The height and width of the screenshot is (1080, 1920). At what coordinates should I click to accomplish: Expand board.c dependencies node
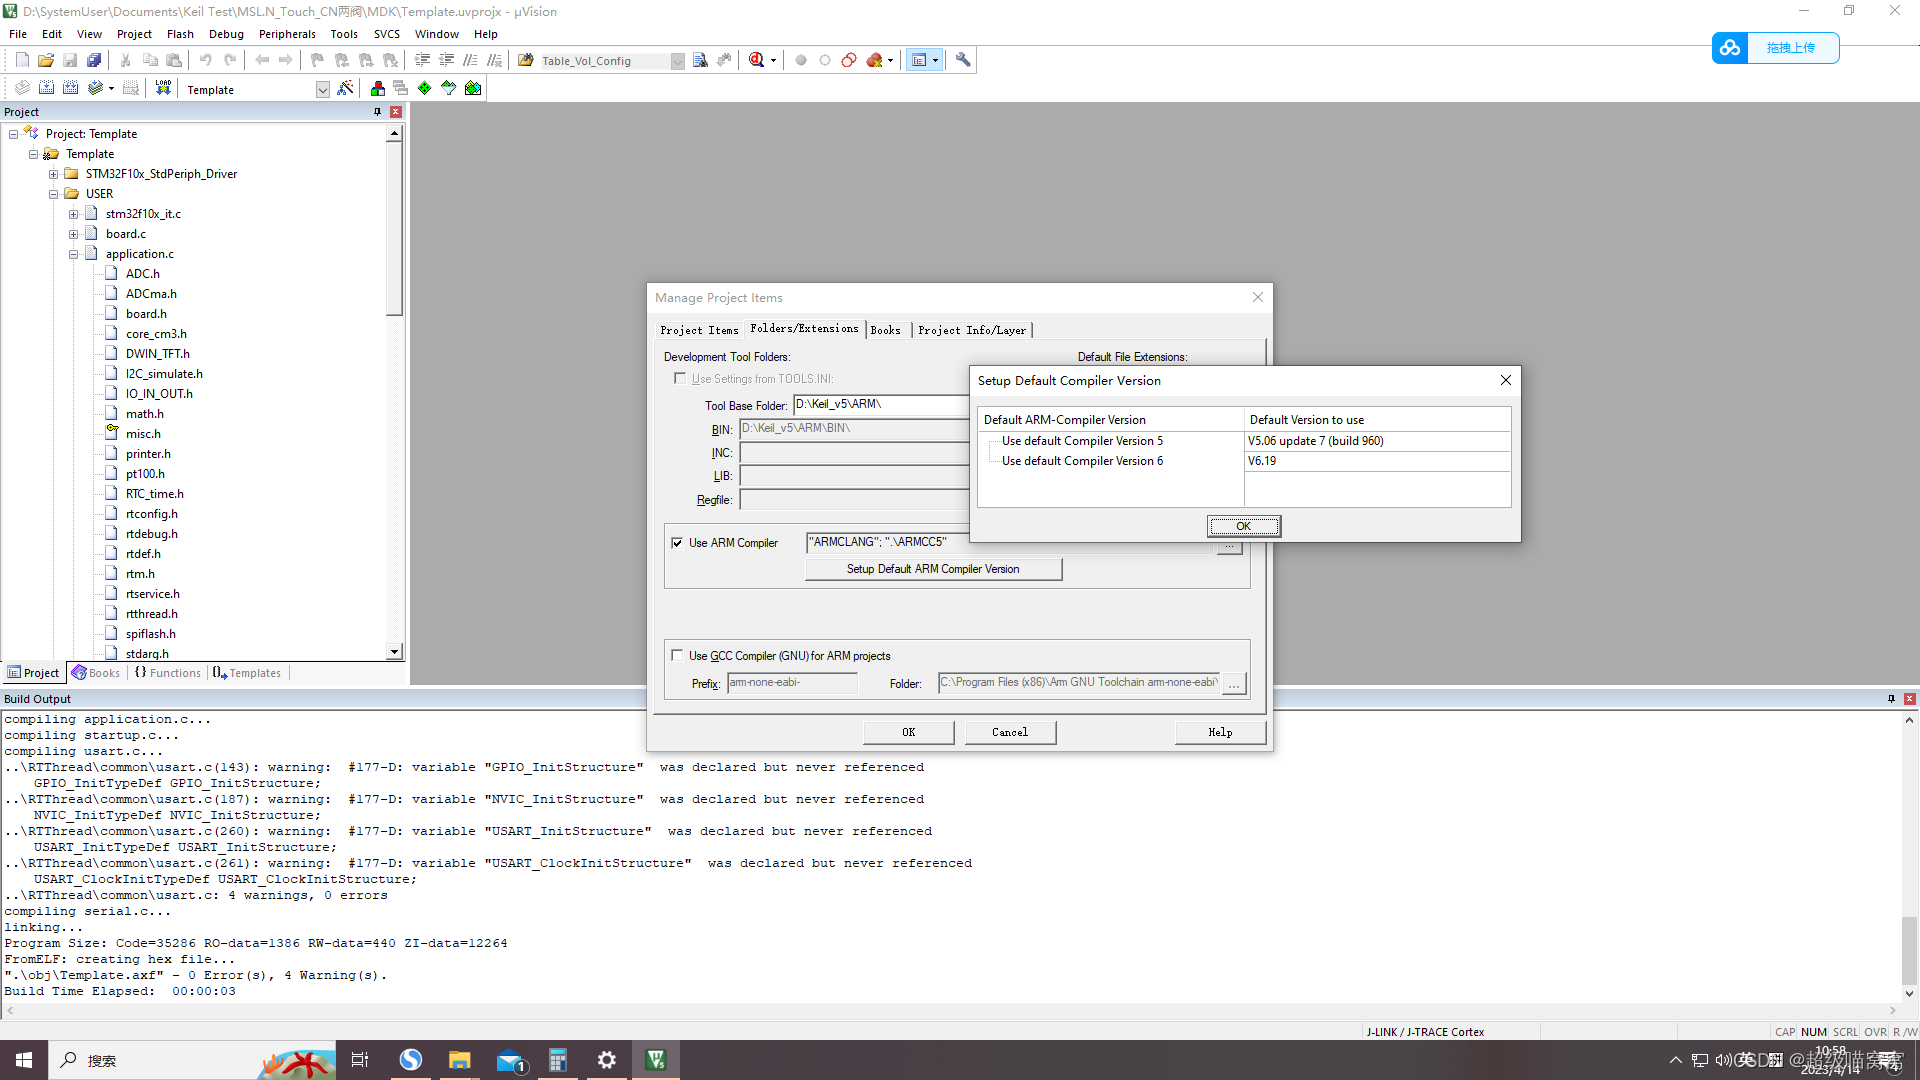(74, 234)
